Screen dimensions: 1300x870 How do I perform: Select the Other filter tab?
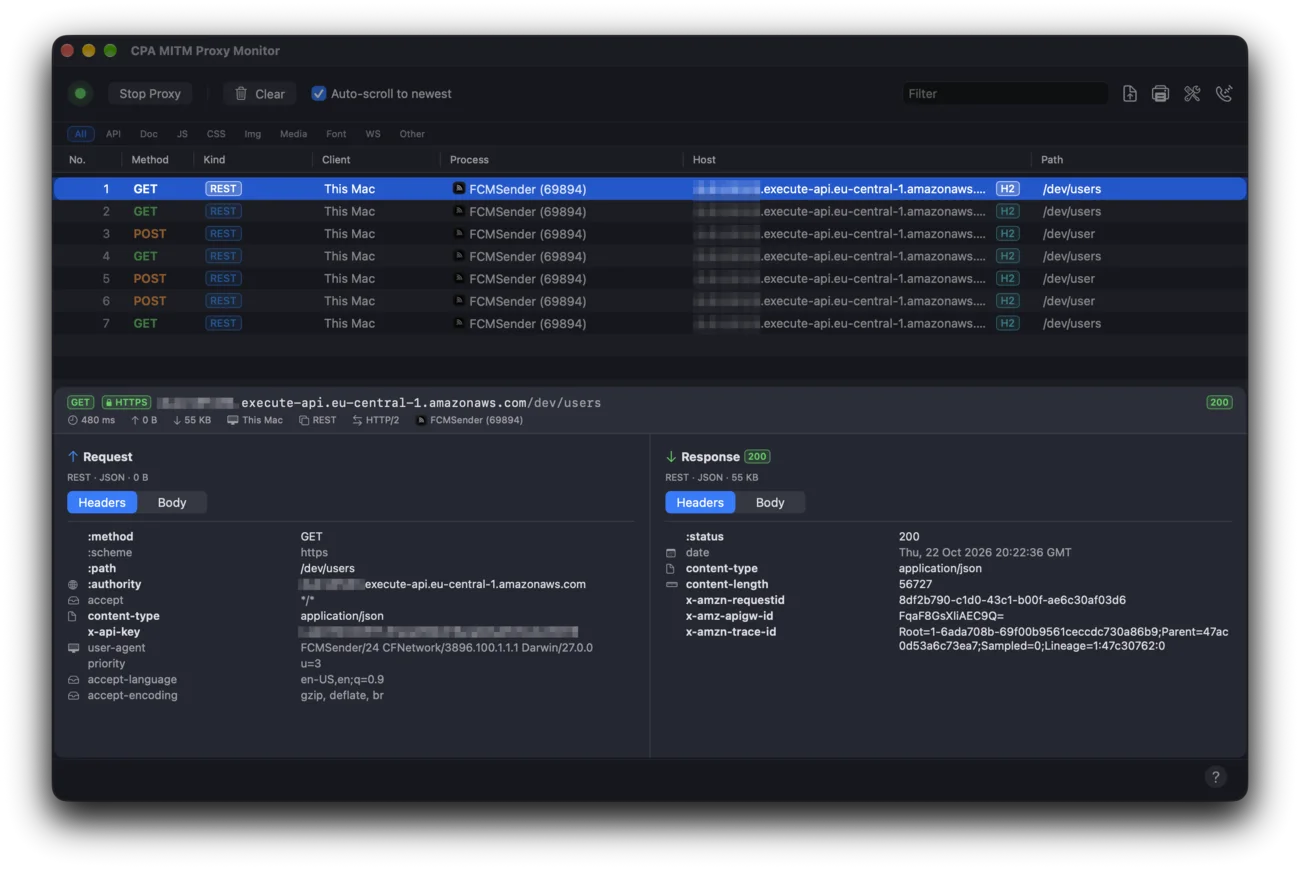412,134
